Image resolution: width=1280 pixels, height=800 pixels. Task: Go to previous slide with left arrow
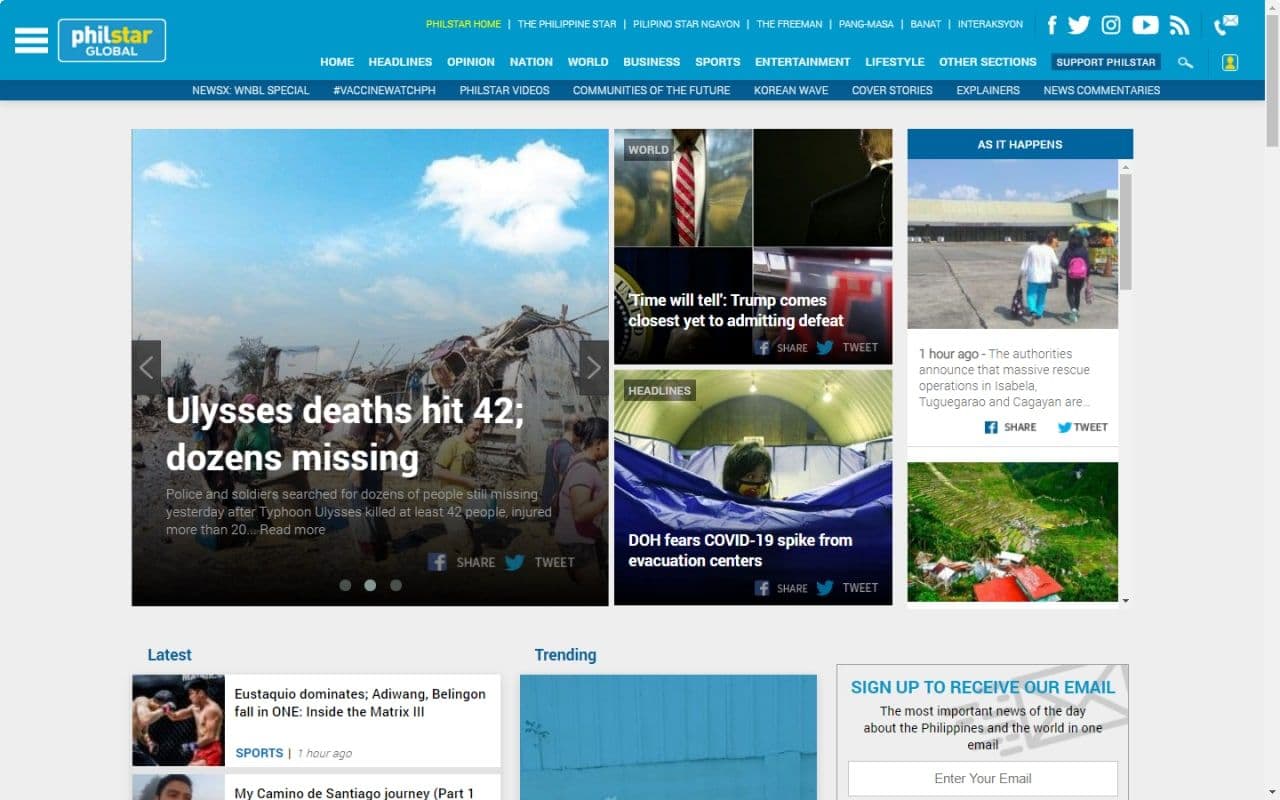click(x=146, y=368)
